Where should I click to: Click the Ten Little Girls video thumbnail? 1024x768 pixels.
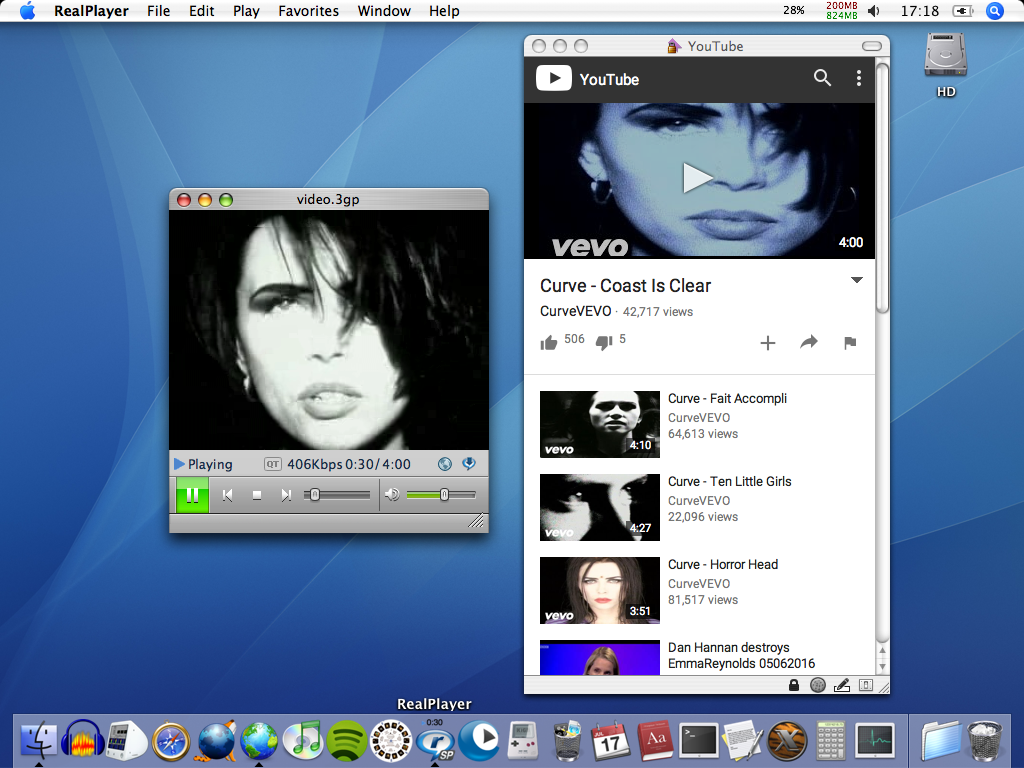(x=600, y=507)
